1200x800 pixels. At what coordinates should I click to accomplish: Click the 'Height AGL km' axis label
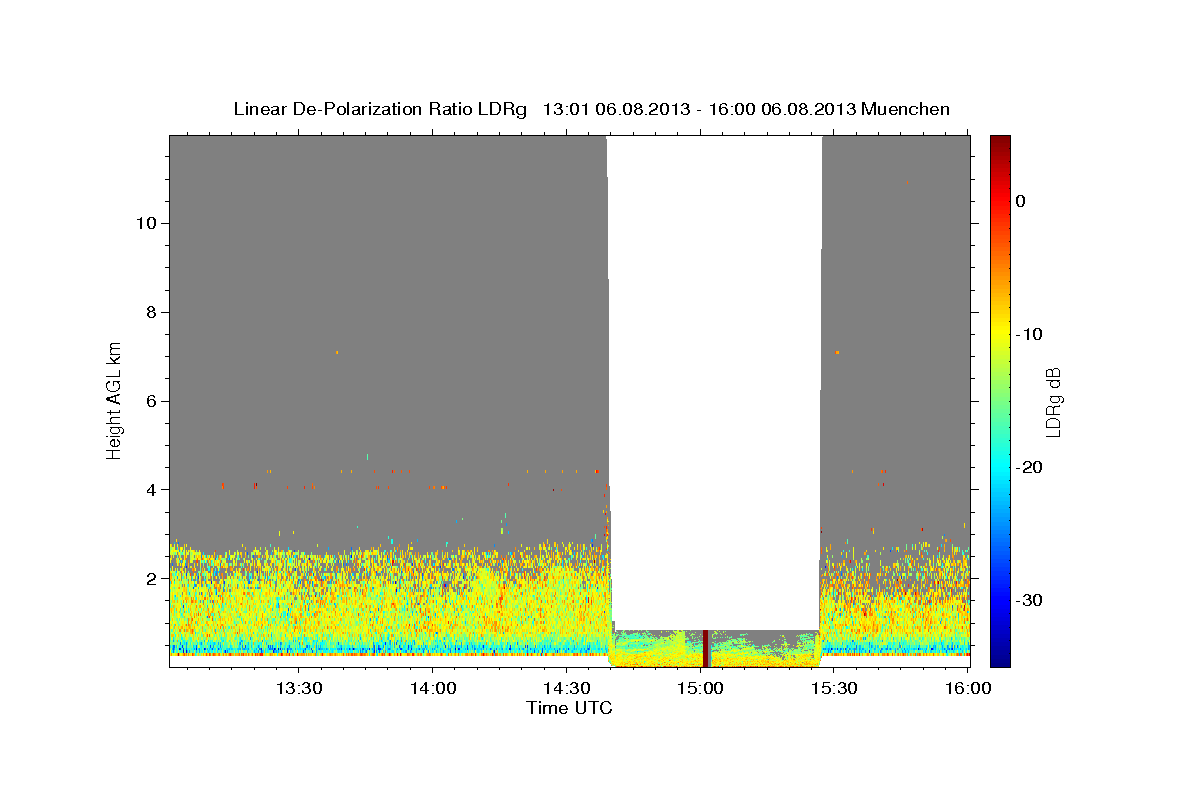point(114,400)
